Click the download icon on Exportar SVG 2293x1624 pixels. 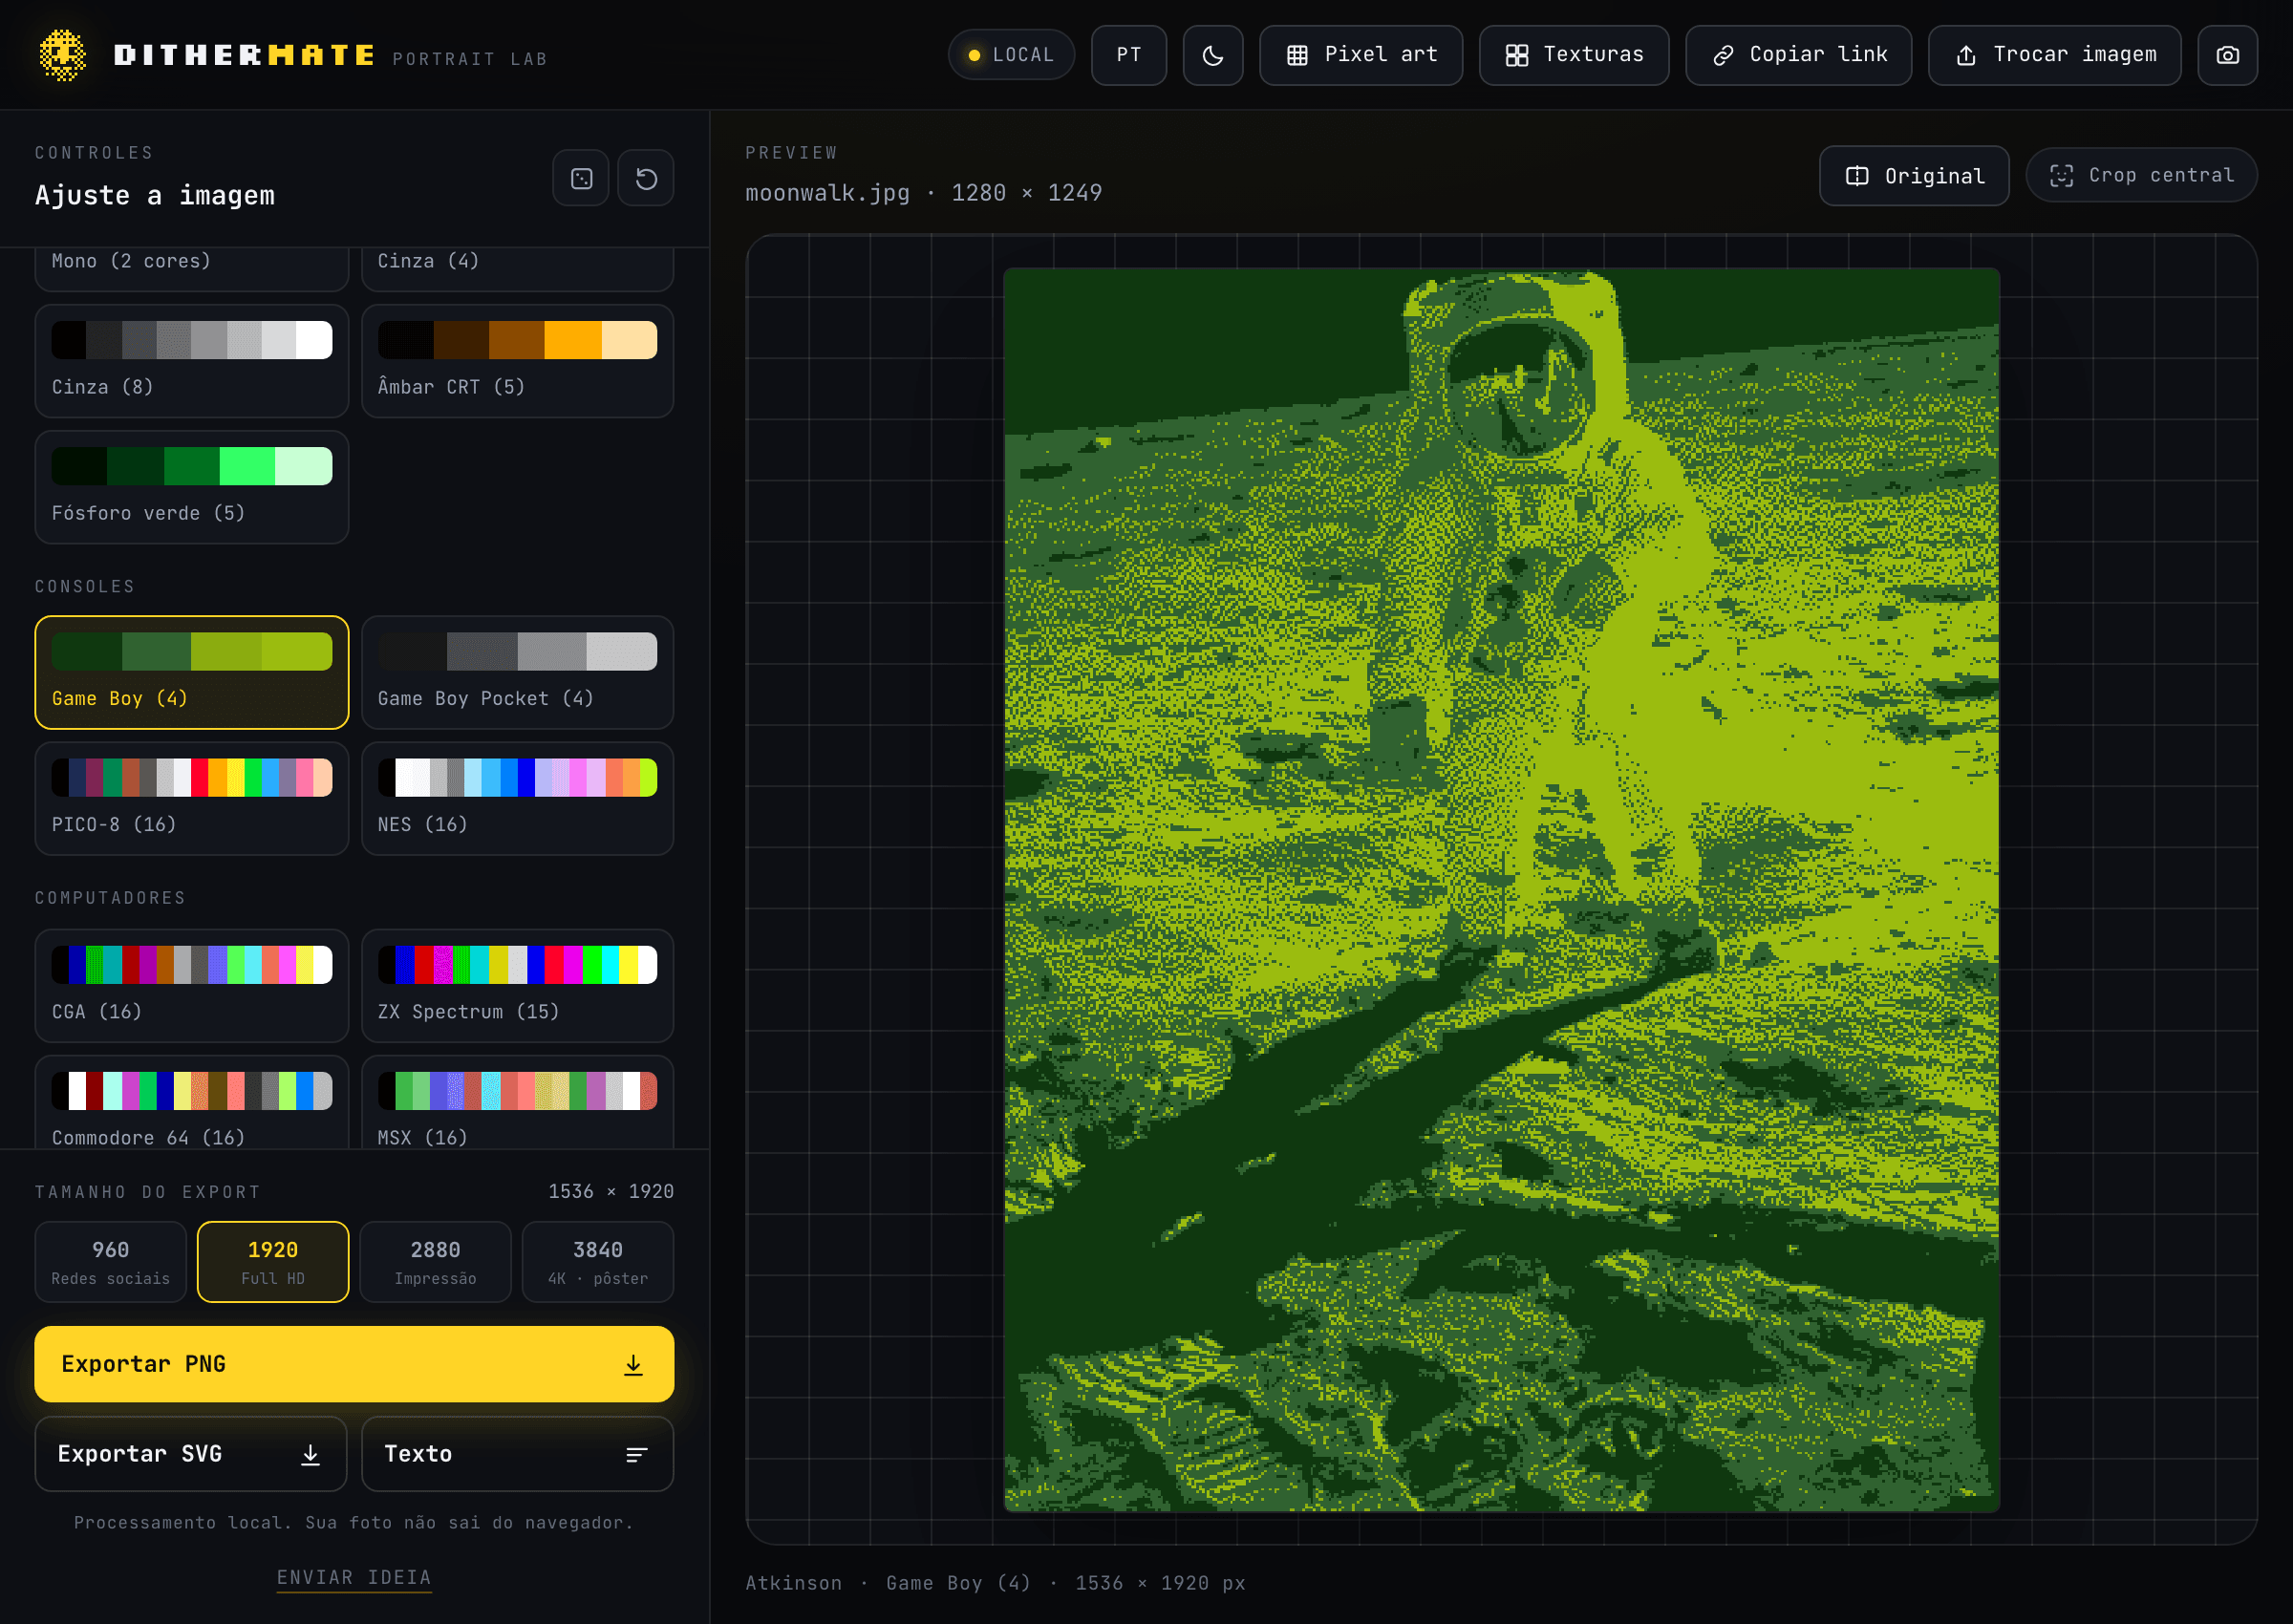click(310, 1454)
